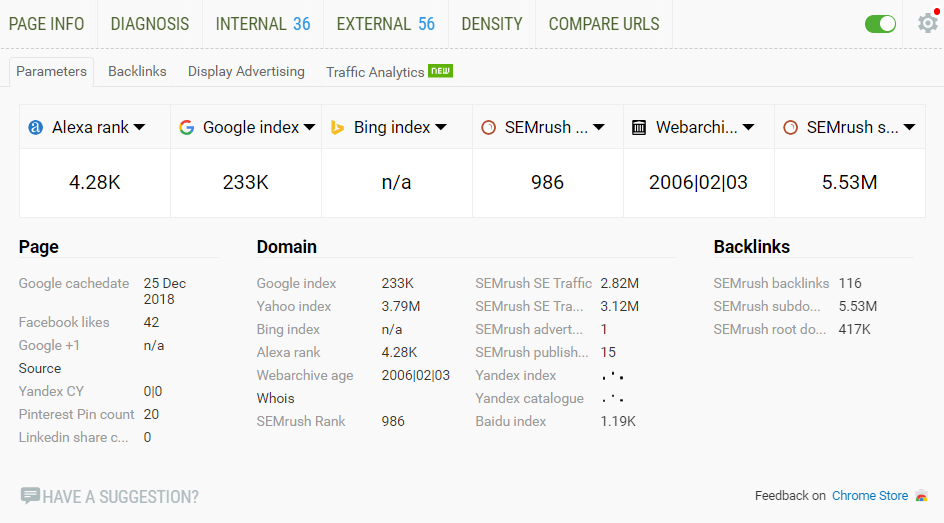Click the SEMrush Rank column icon
The height and width of the screenshot is (523, 944).
[488, 127]
